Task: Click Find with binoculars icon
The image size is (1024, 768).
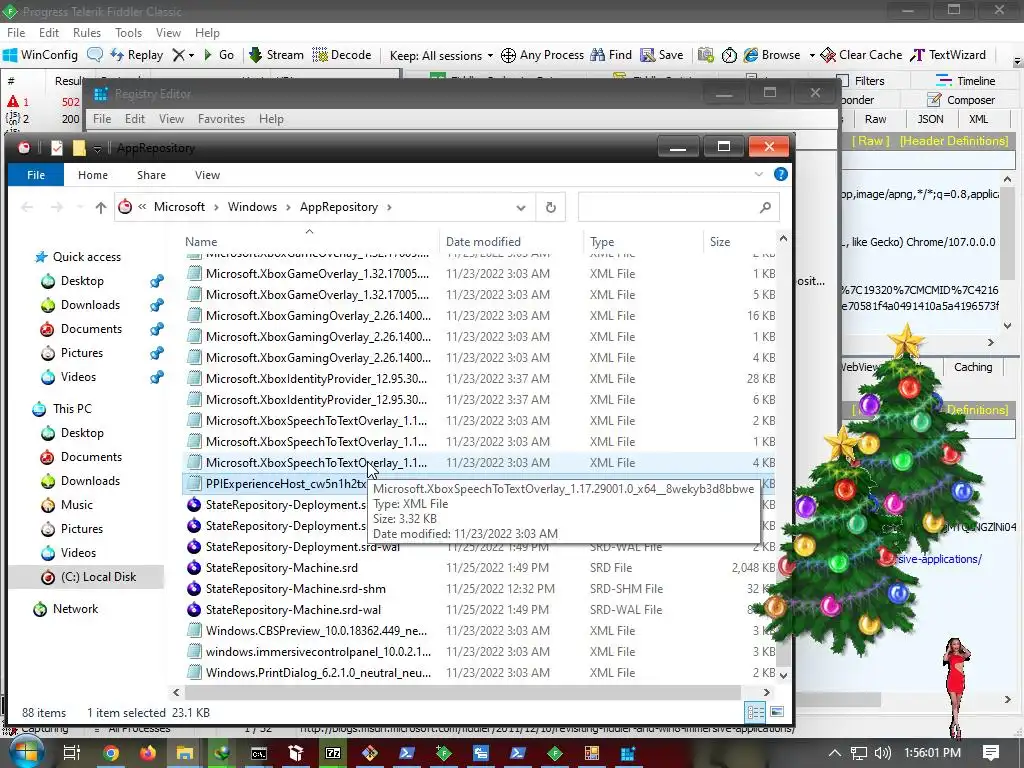Action: (611, 55)
